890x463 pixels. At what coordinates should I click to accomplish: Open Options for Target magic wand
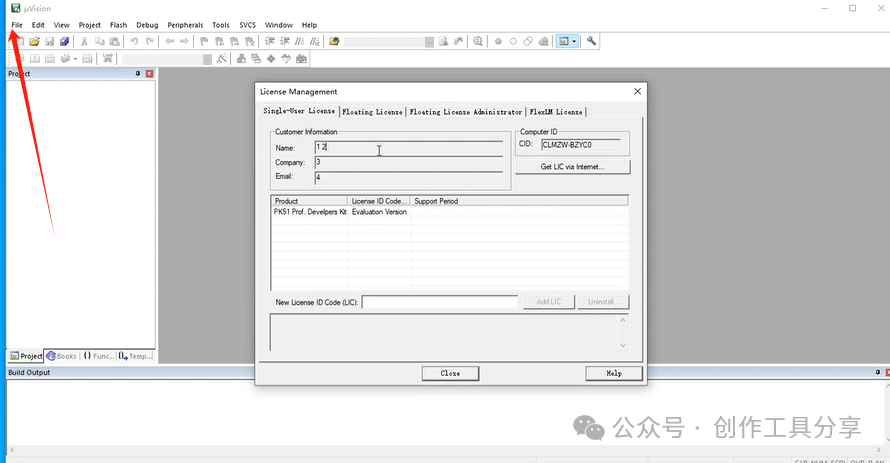coord(221,58)
